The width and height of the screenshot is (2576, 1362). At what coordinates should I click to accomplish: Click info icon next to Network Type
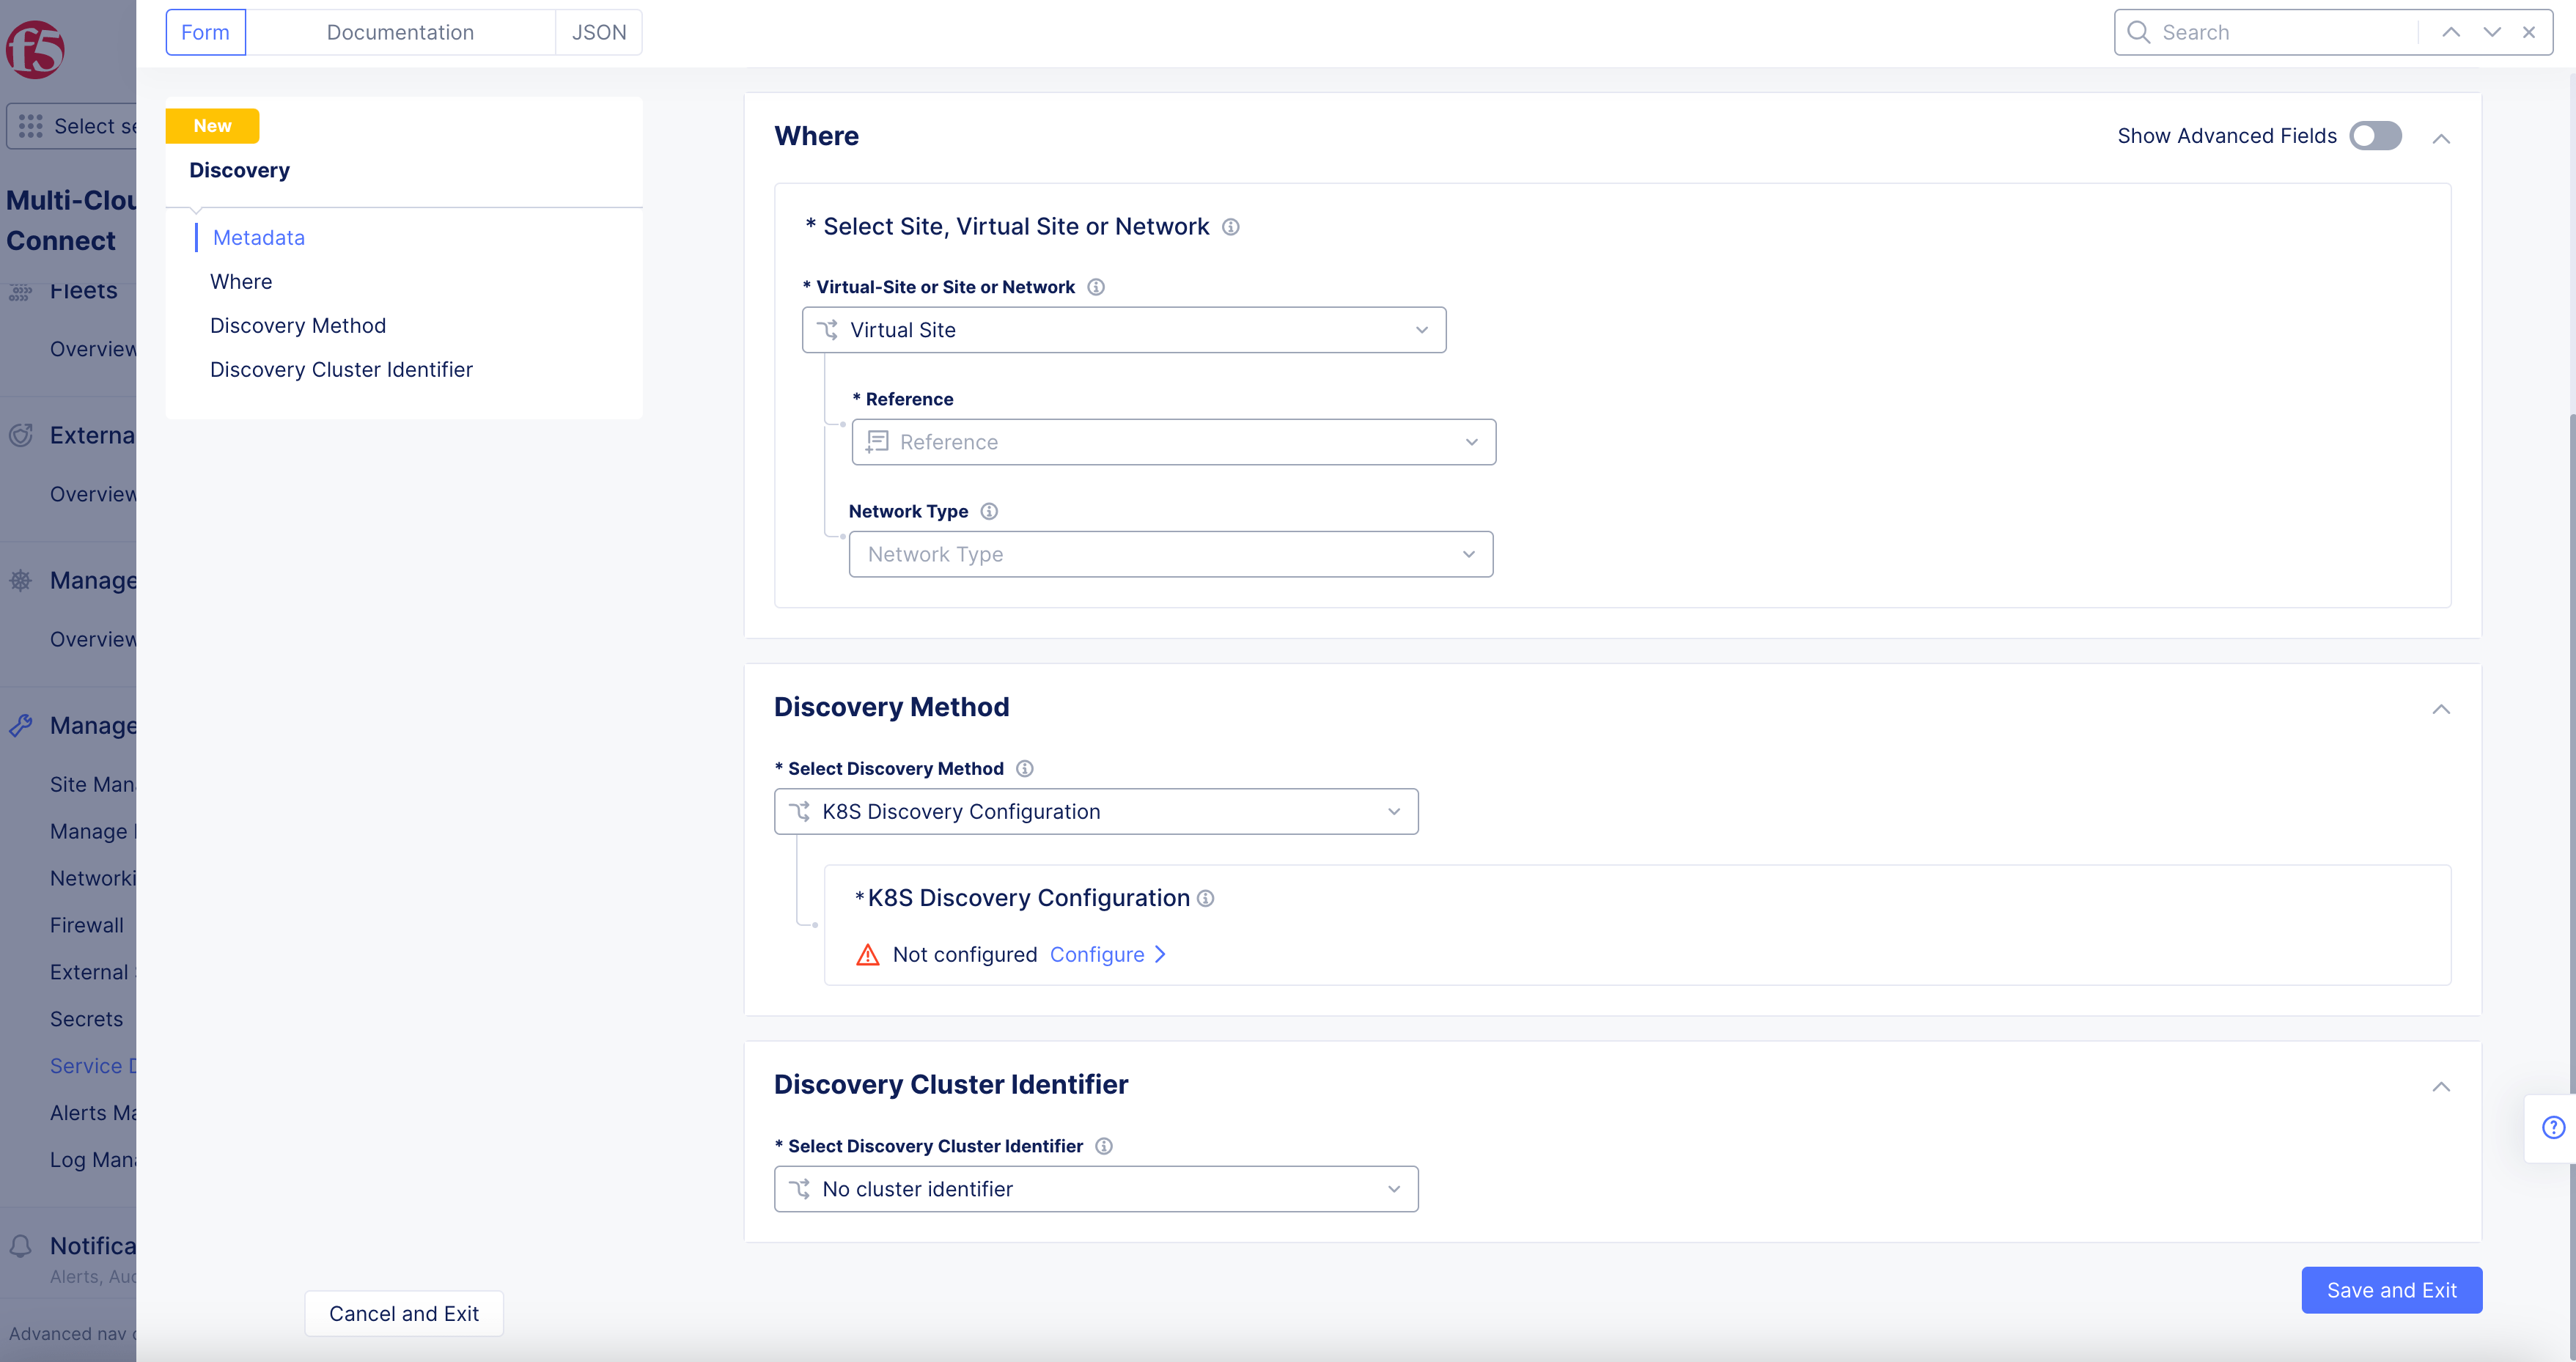[x=989, y=511]
